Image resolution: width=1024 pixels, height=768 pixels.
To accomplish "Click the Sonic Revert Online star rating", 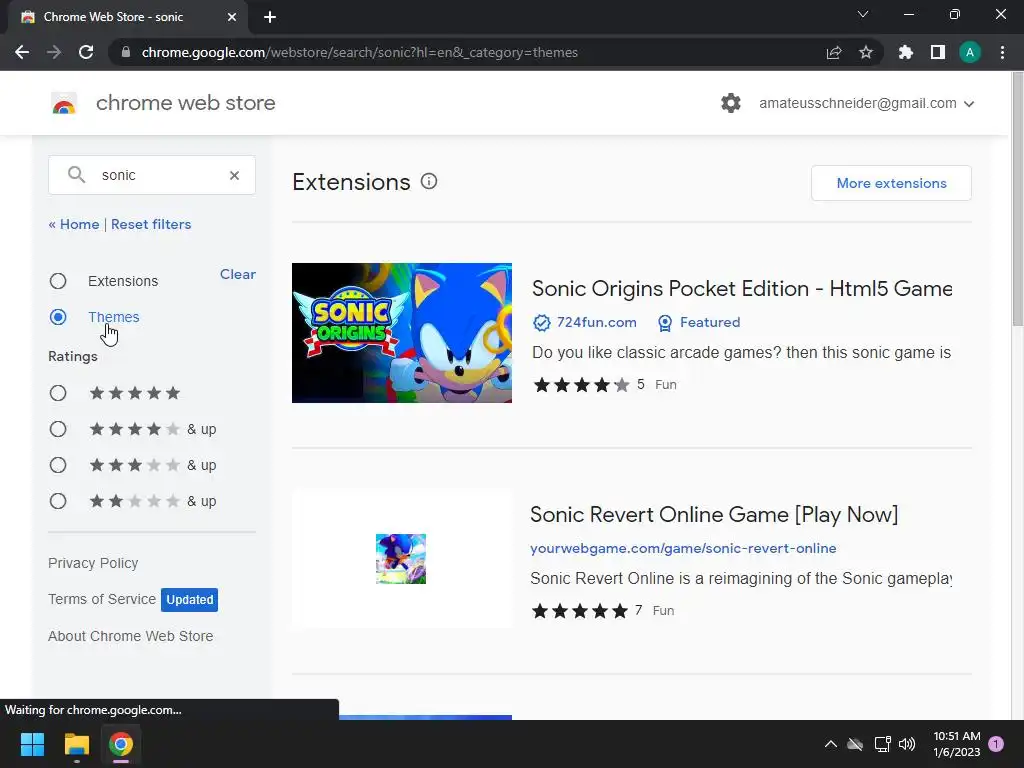I will (x=580, y=611).
